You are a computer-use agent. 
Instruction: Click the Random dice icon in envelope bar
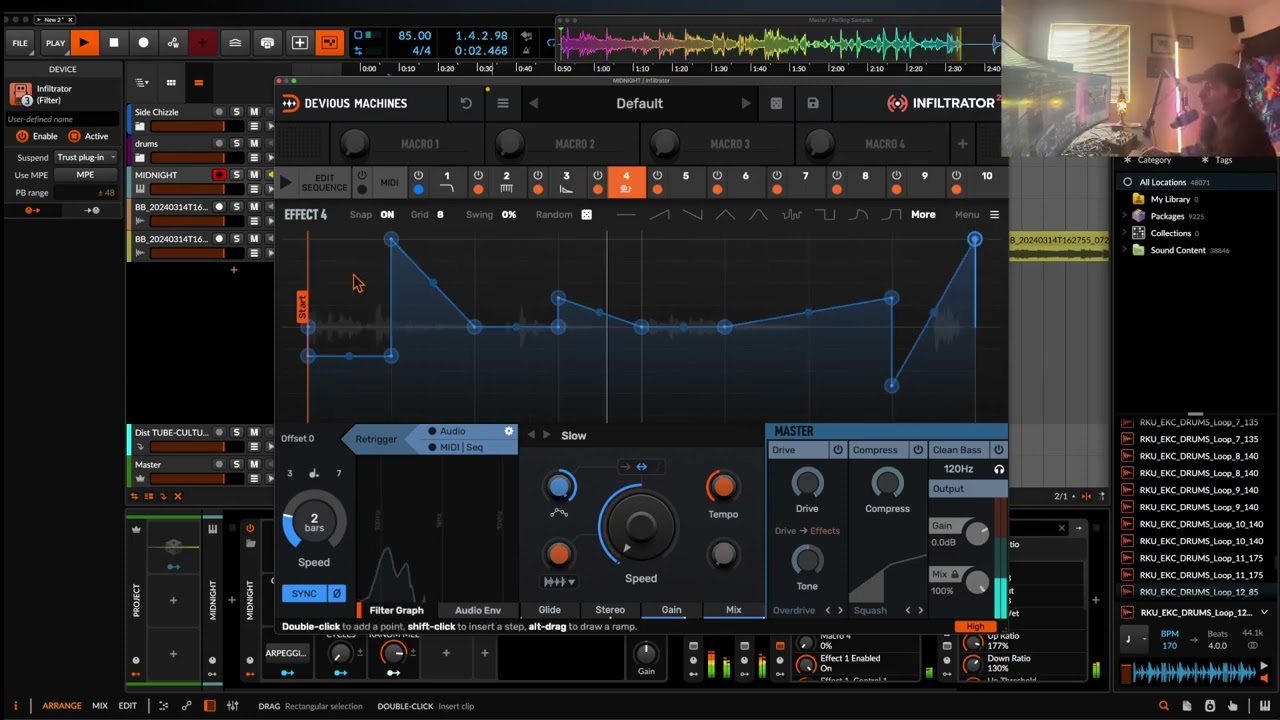587,215
